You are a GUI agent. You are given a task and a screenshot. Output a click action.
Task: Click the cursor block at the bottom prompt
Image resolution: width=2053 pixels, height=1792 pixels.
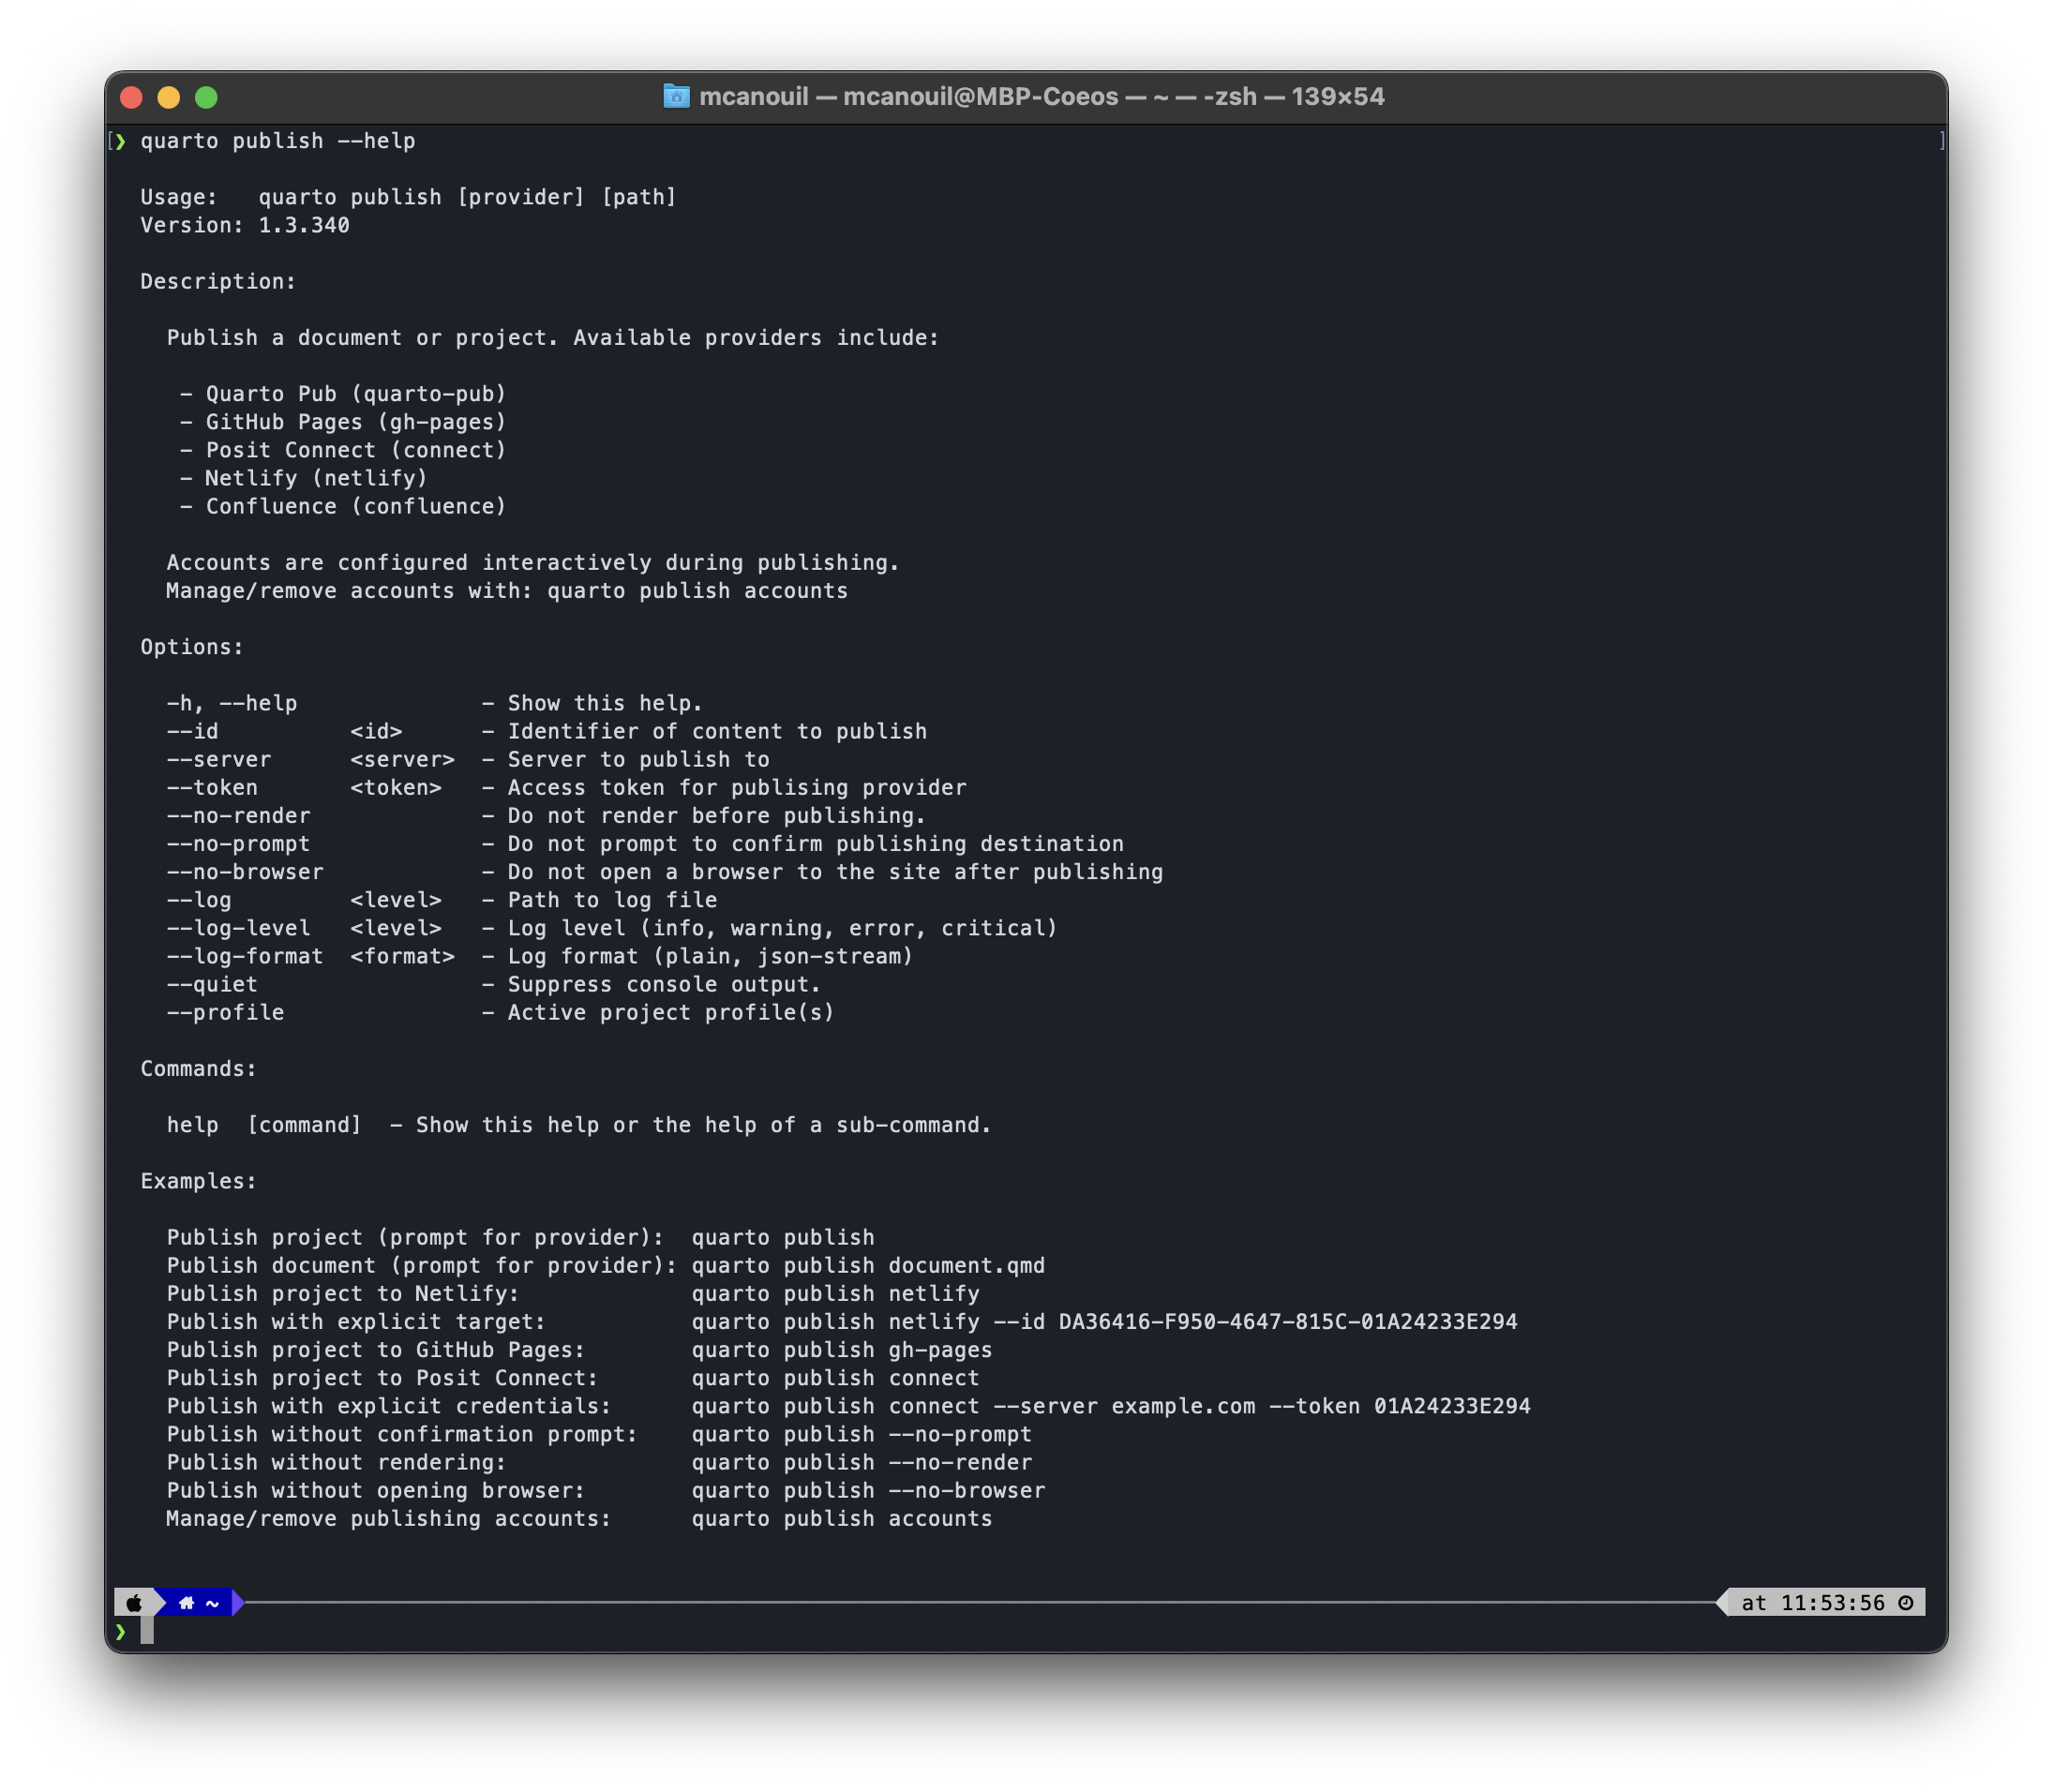pyautogui.click(x=147, y=1631)
